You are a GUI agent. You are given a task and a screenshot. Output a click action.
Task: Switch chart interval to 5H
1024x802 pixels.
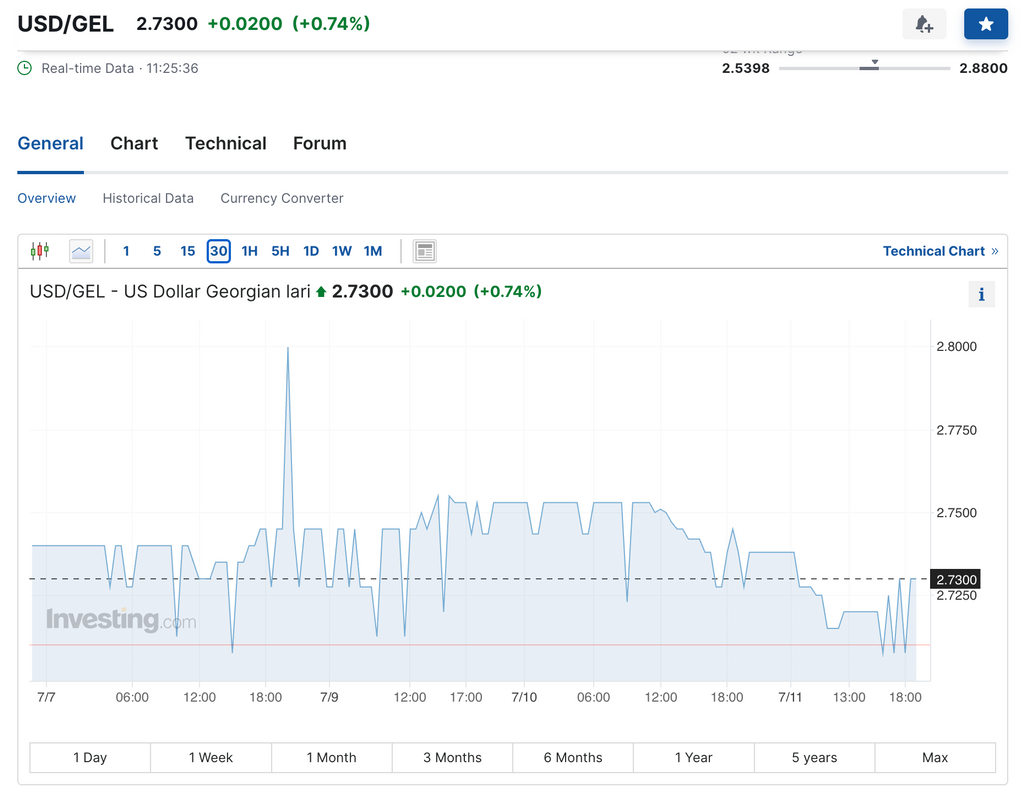(280, 251)
